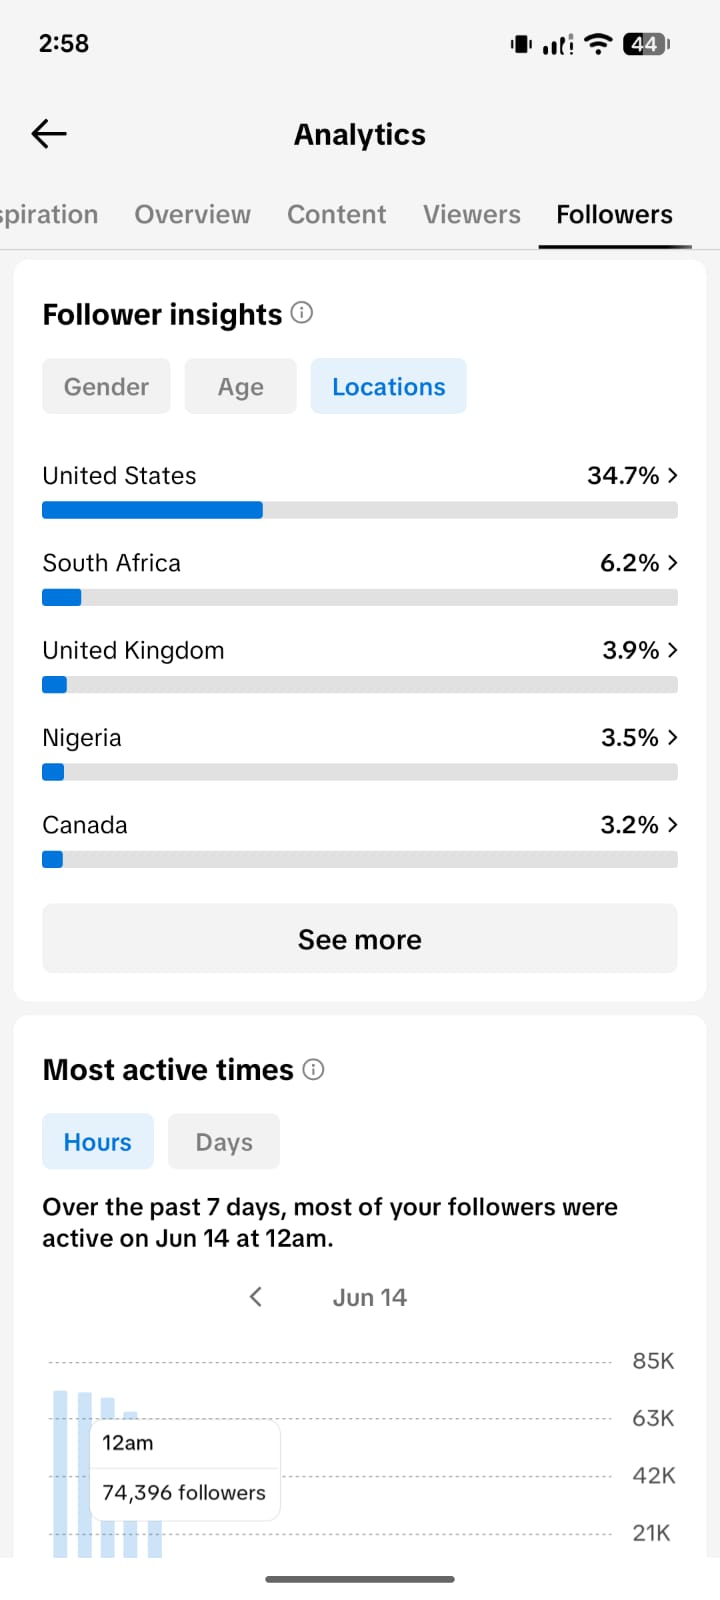Tap the Wi-Fi status icon
This screenshot has height=1600, width=720.
[598, 44]
